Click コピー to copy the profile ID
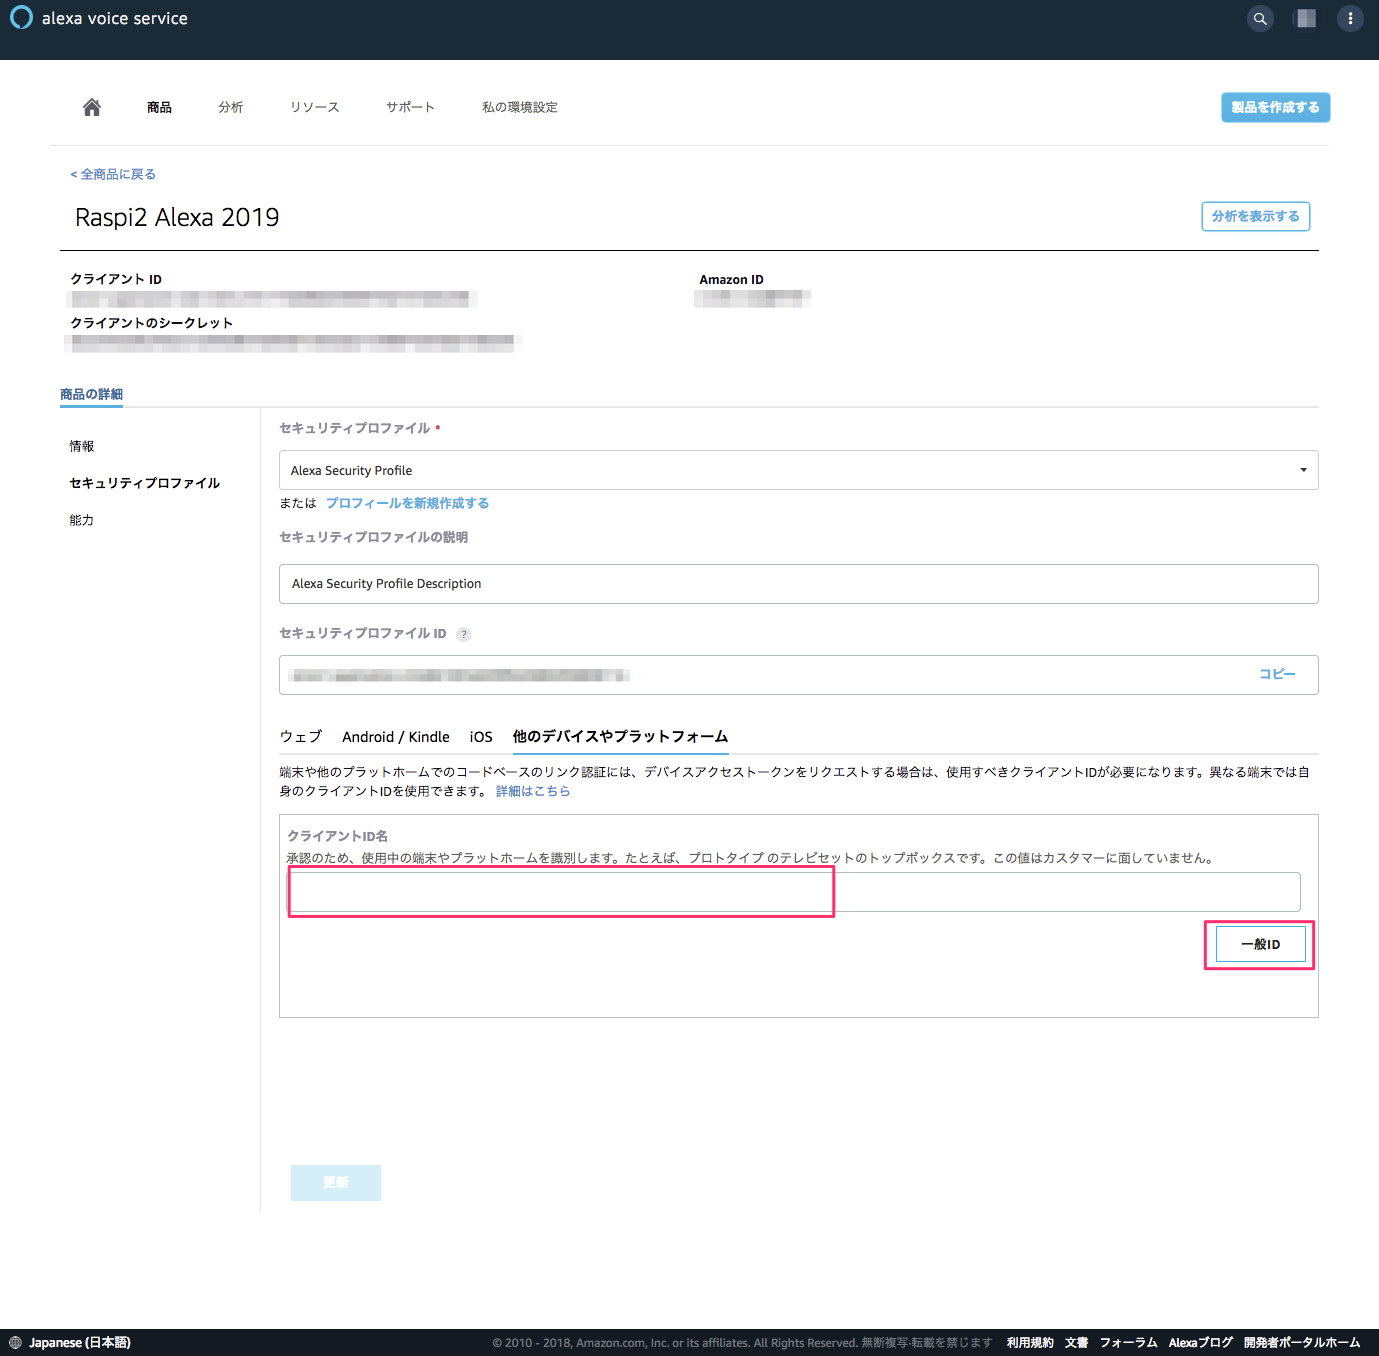The width and height of the screenshot is (1379, 1356). [1277, 674]
